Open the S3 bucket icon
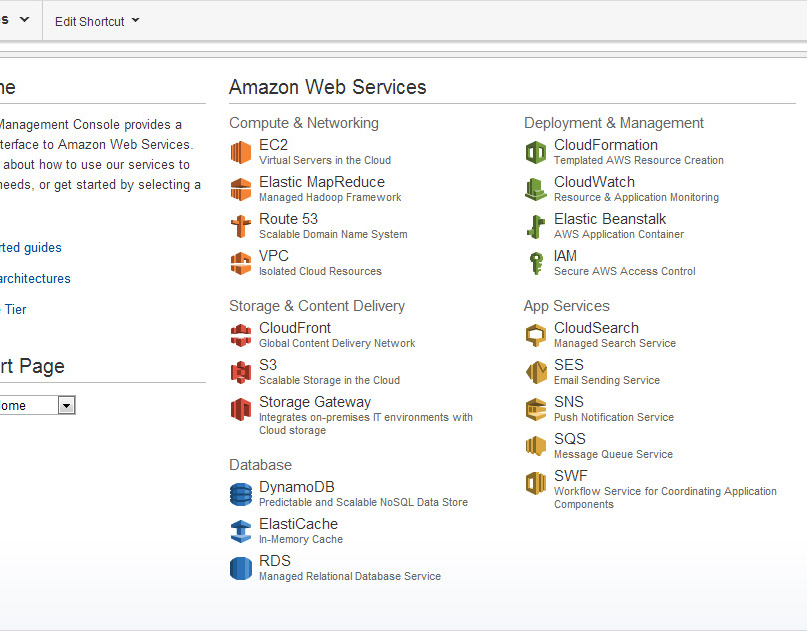807x631 pixels. [241, 372]
